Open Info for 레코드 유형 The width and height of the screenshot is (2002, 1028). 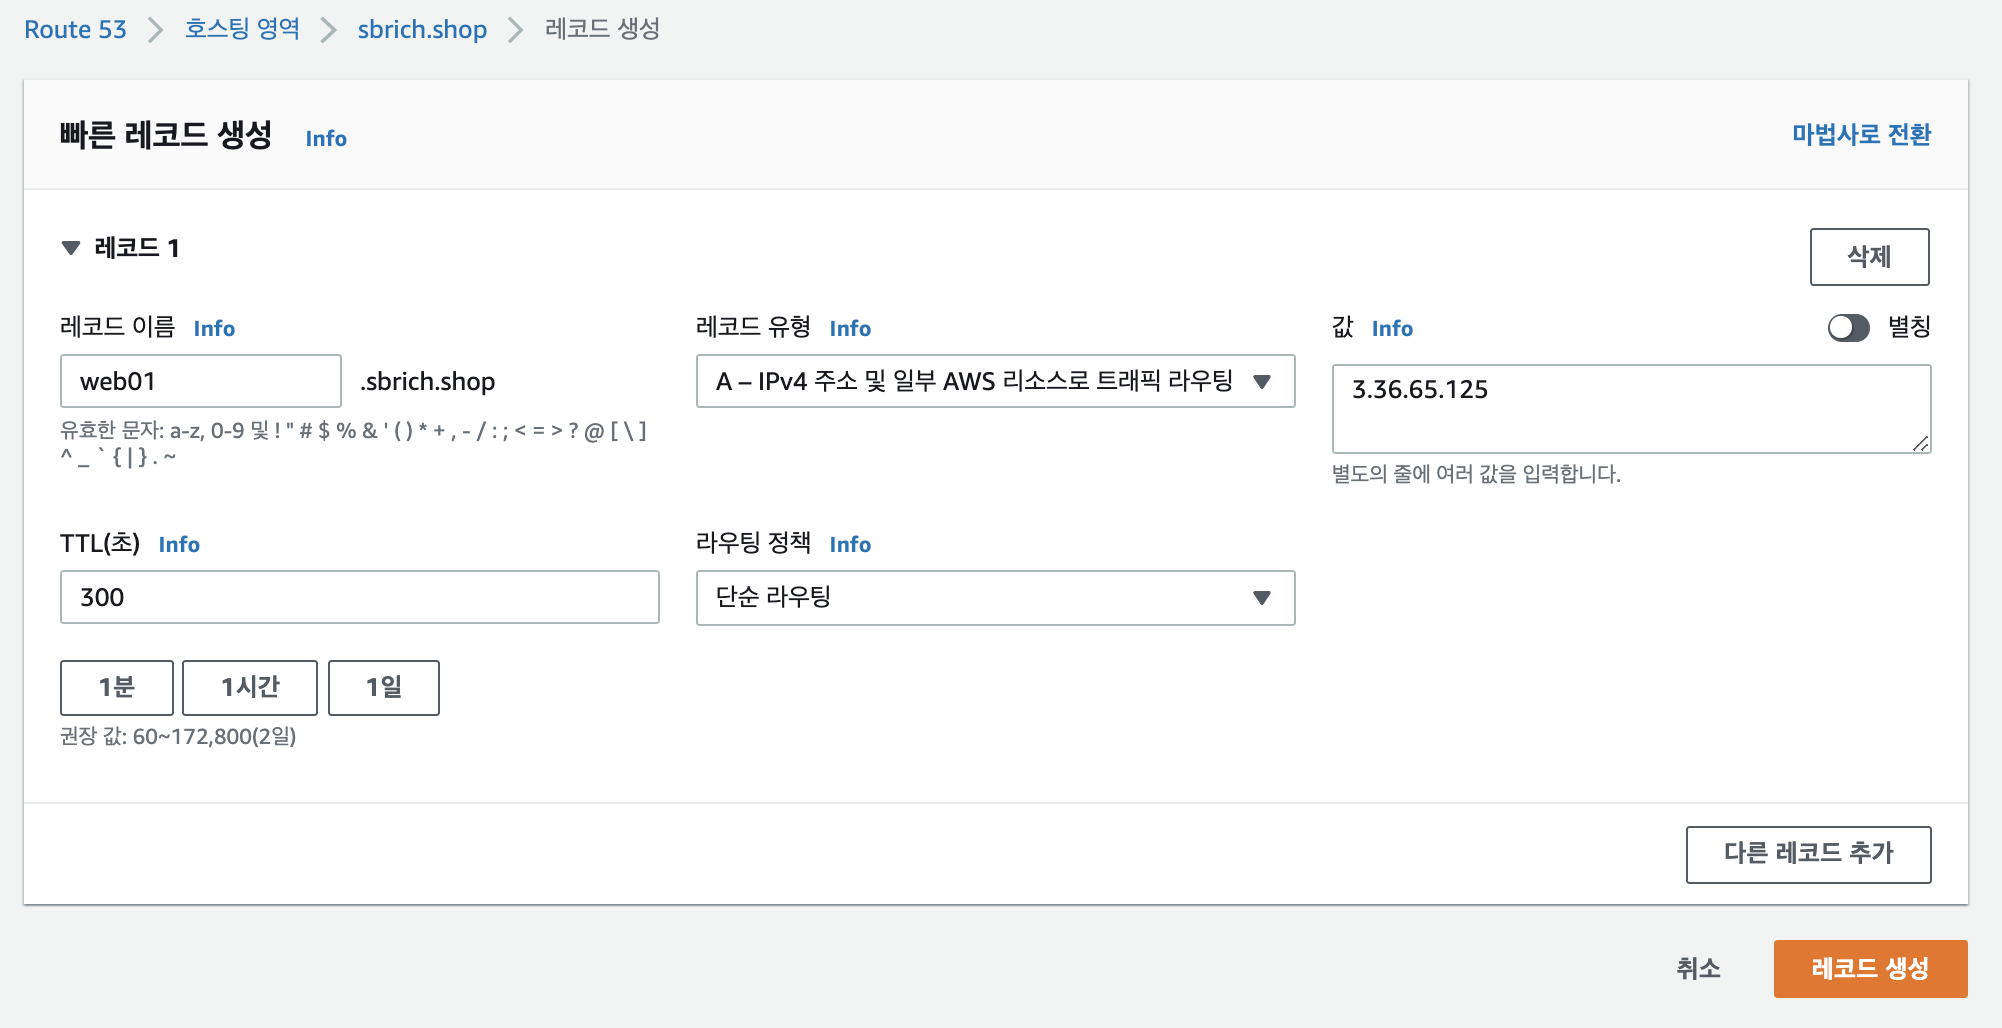click(850, 328)
